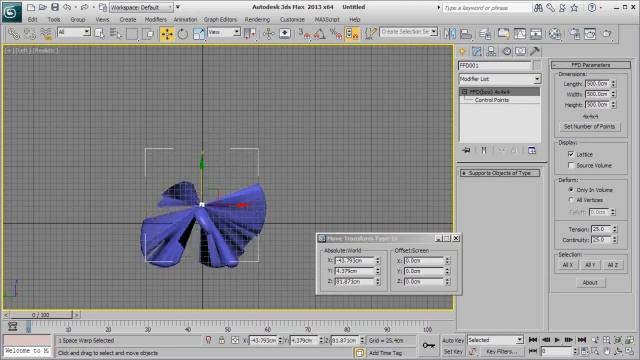Open the Create command panel tab
This screenshot has width=640, height=360.
pos(462,51)
